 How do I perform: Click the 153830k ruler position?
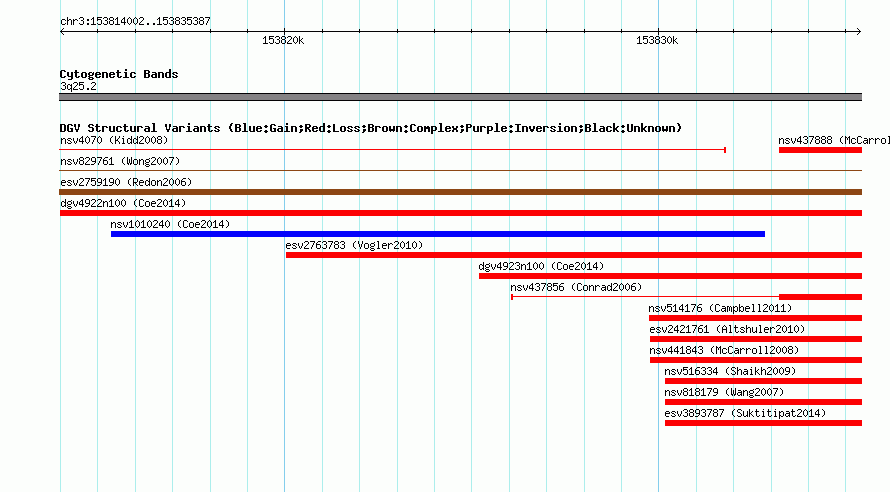pos(657,40)
